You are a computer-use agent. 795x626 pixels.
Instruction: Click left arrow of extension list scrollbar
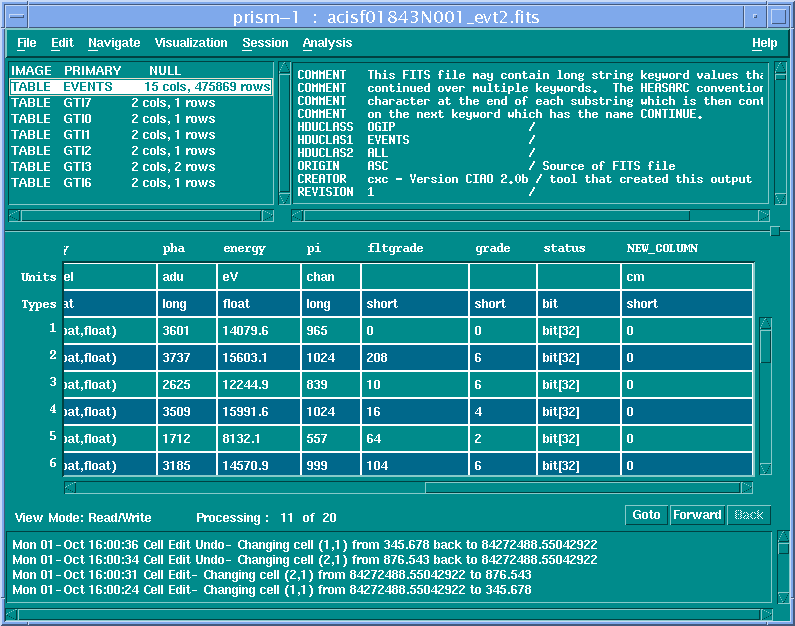[15, 215]
